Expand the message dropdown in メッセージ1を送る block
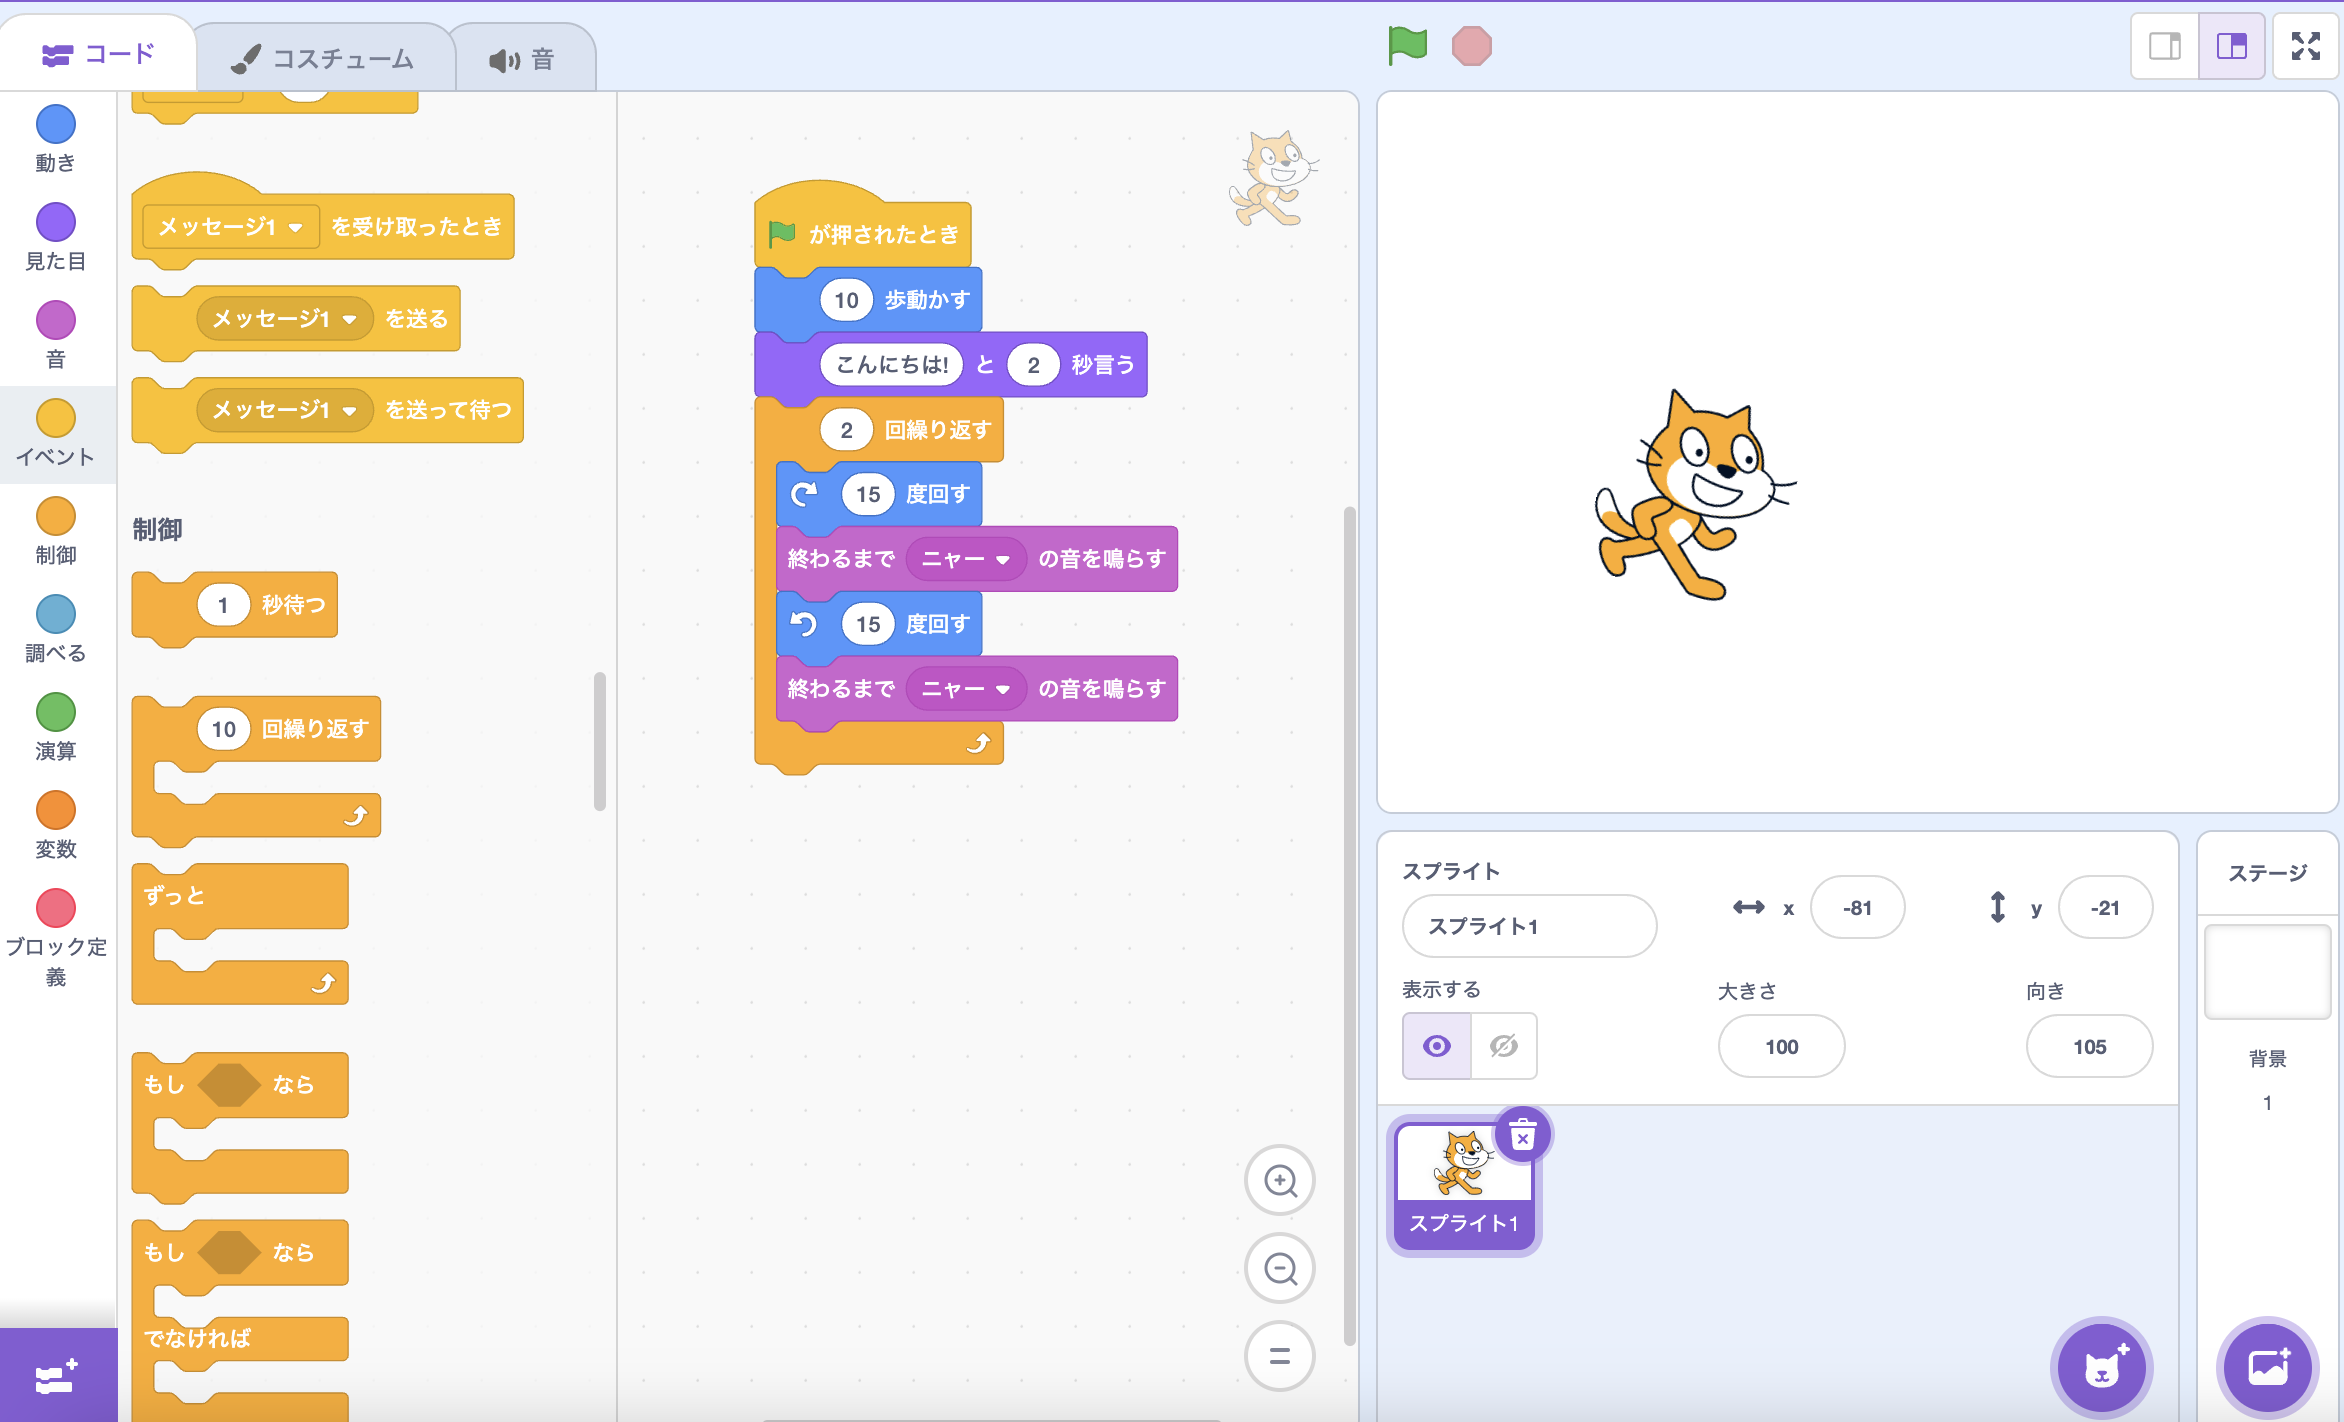The height and width of the screenshot is (1422, 2344). tap(350, 318)
